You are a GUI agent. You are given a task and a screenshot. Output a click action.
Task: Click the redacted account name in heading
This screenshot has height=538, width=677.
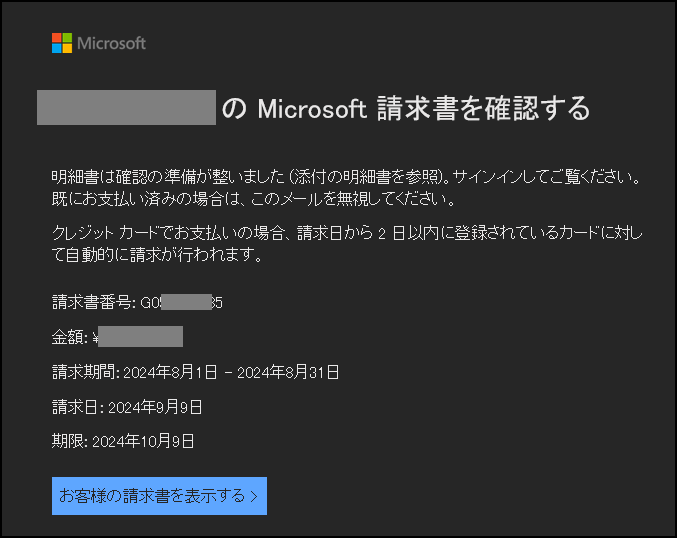click(127, 108)
